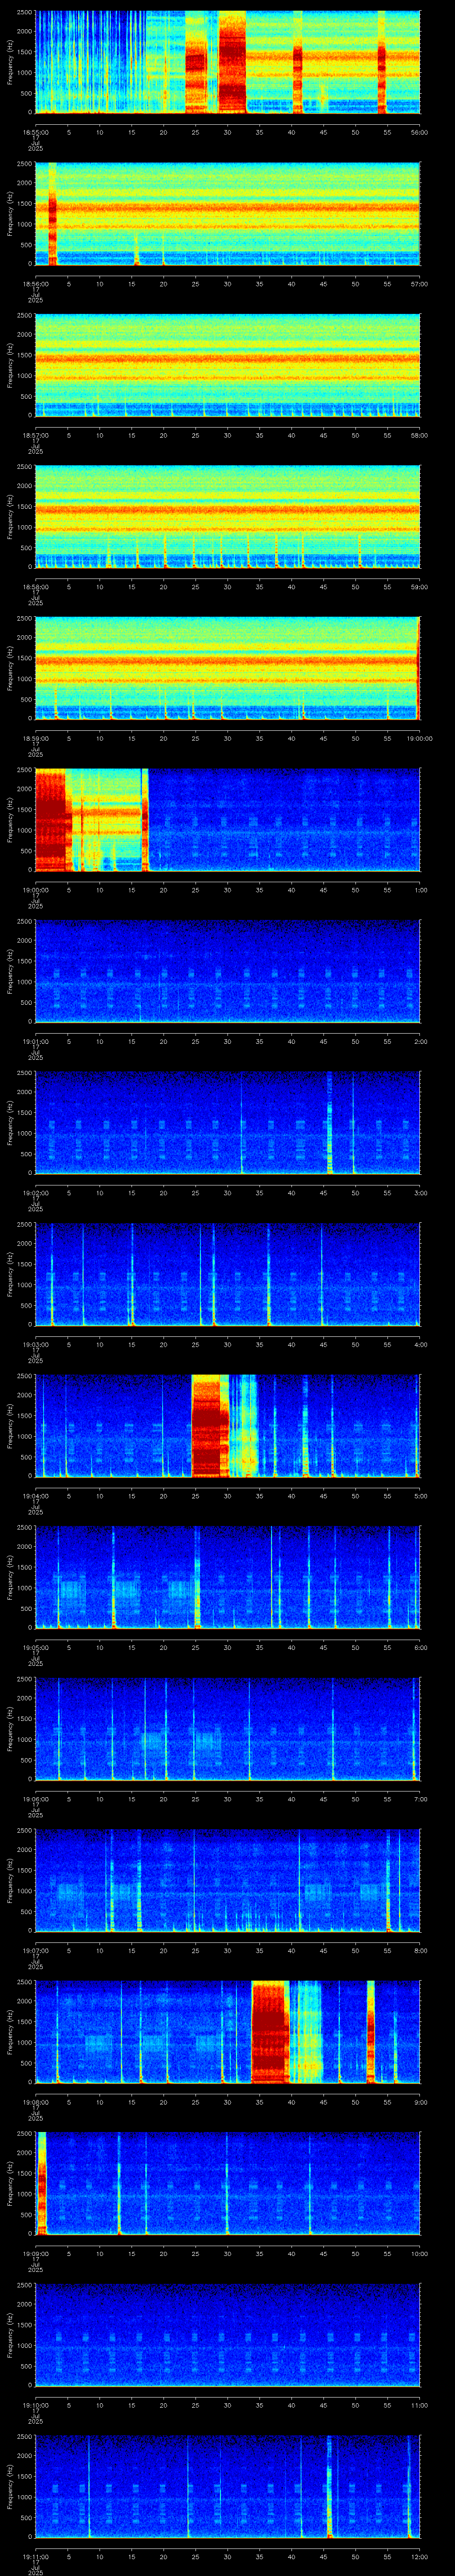This screenshot has height=2576, width=455.
Task: Click the 56:00 end time label
Action: point(420,132)
